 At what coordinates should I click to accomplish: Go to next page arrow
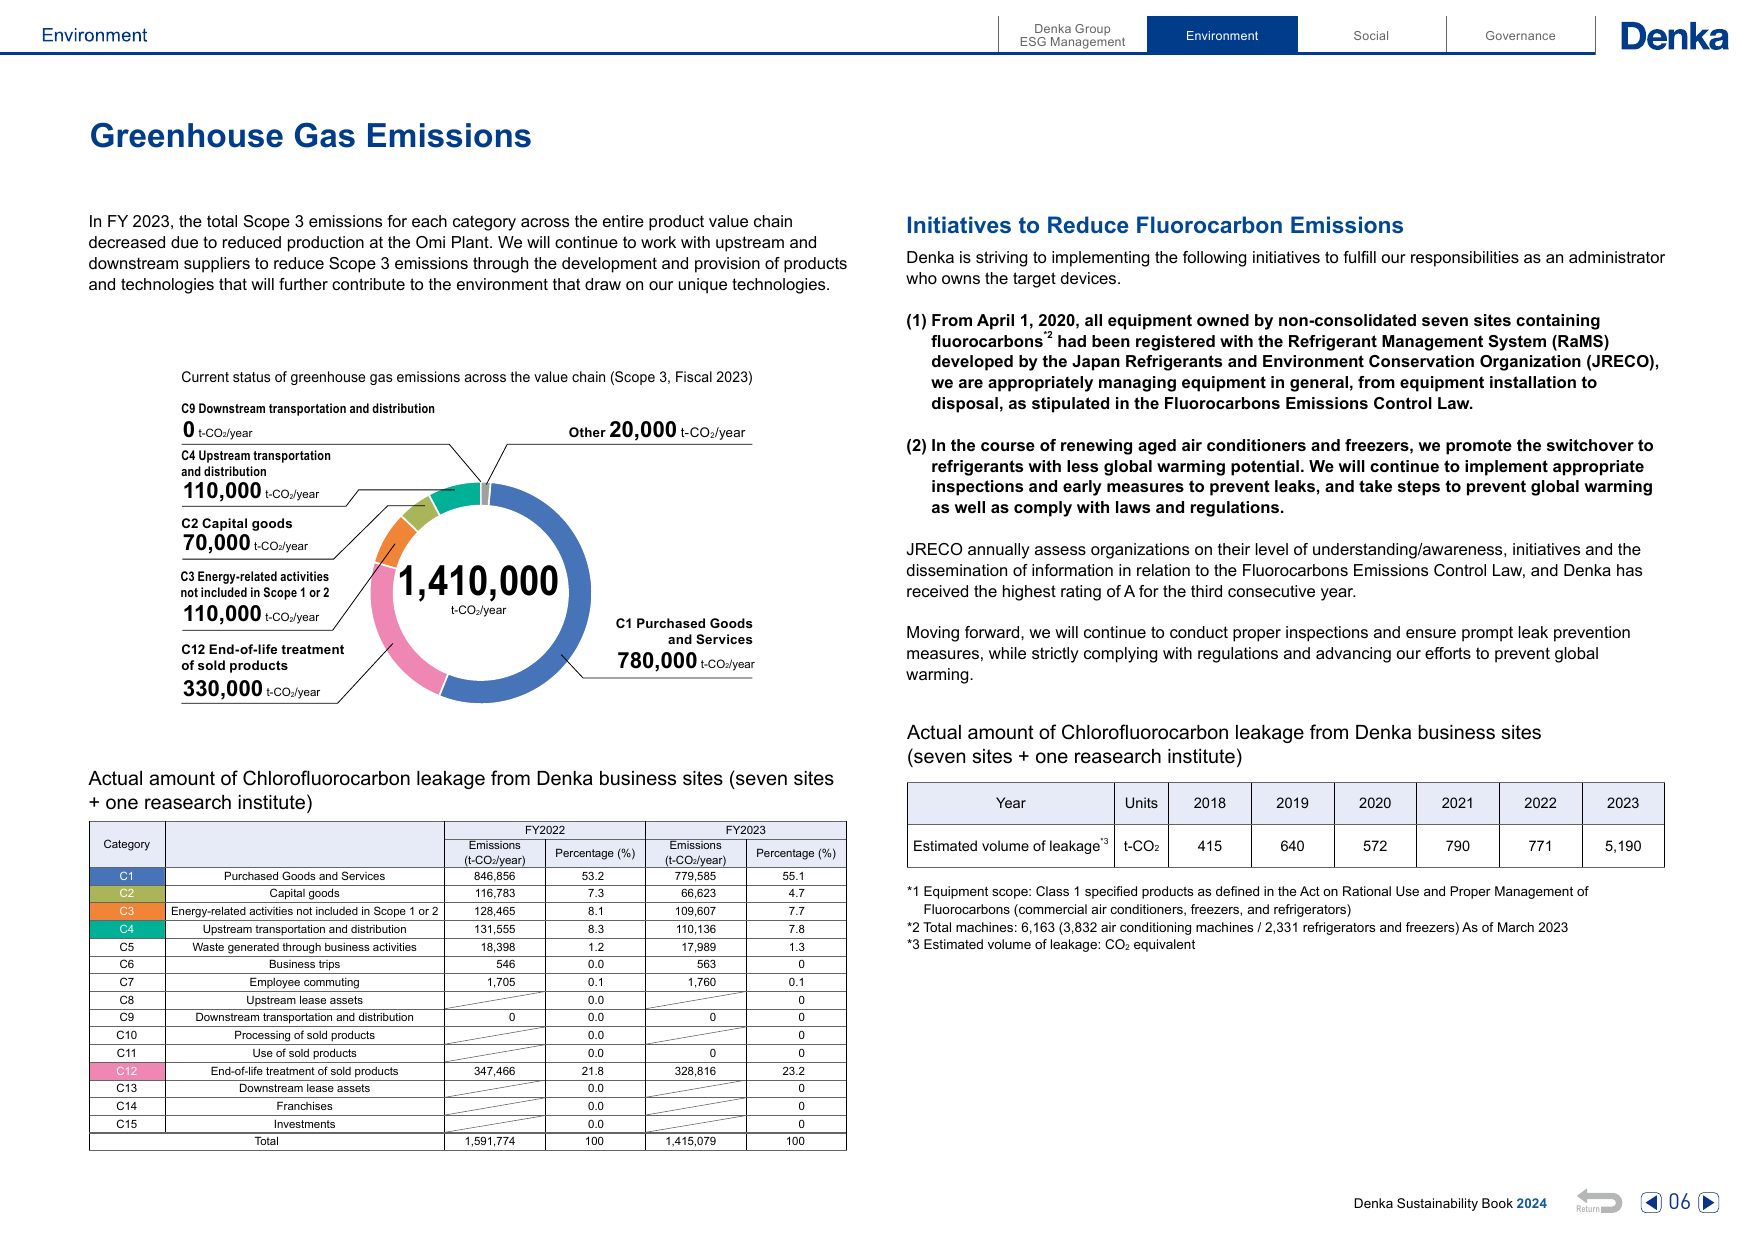(1709, 1202)
